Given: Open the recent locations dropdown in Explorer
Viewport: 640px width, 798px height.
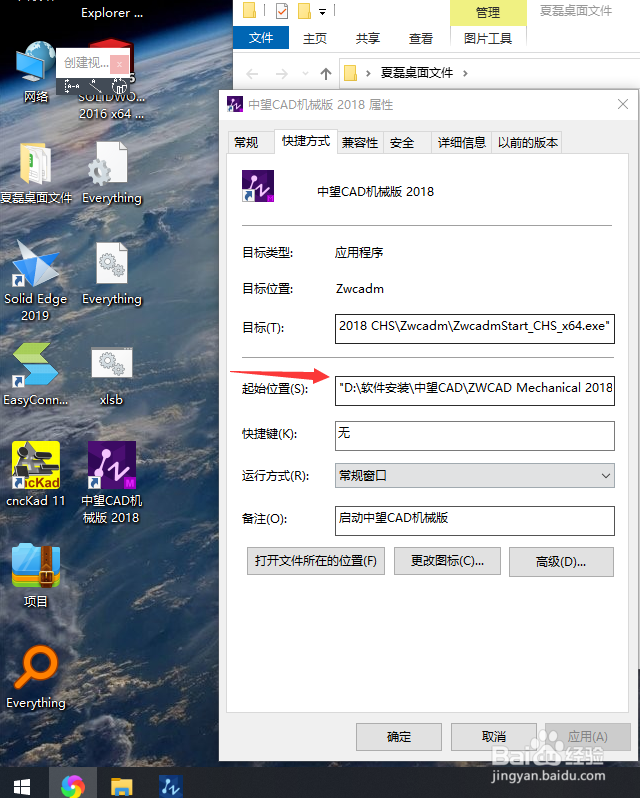Looking at the screenshot, I should tap(305, 74).
